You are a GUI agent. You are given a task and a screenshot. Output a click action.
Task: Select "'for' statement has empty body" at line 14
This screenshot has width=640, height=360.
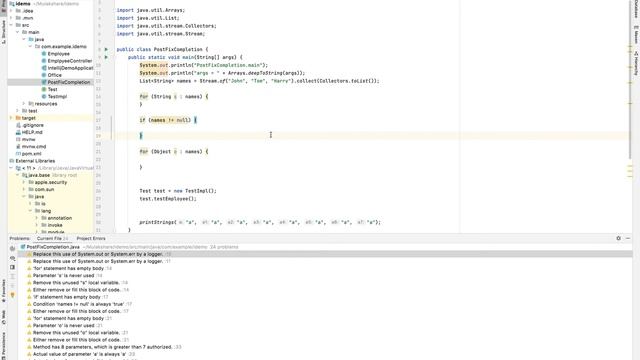click(x=68, y=268)
